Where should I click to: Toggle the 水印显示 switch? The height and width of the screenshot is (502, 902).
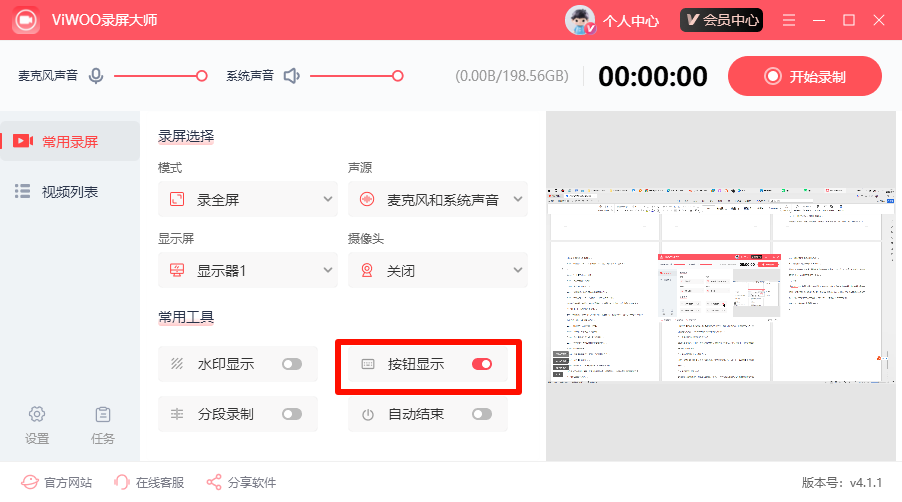(292, 364)
